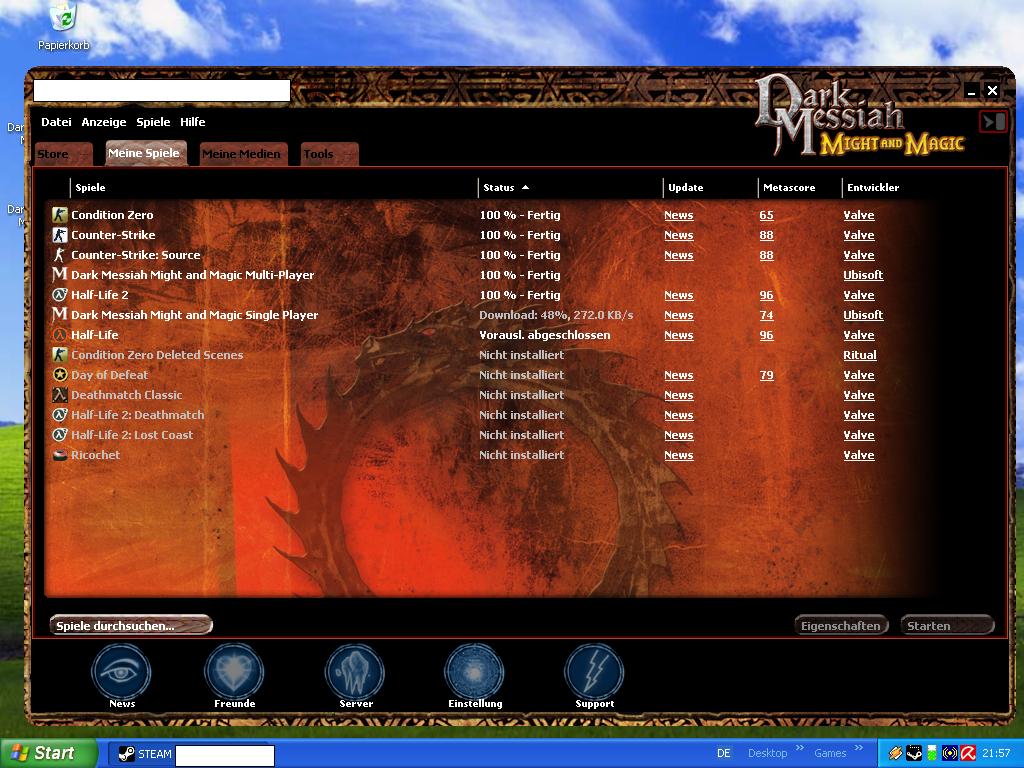Switch to the Store tab

63,153
